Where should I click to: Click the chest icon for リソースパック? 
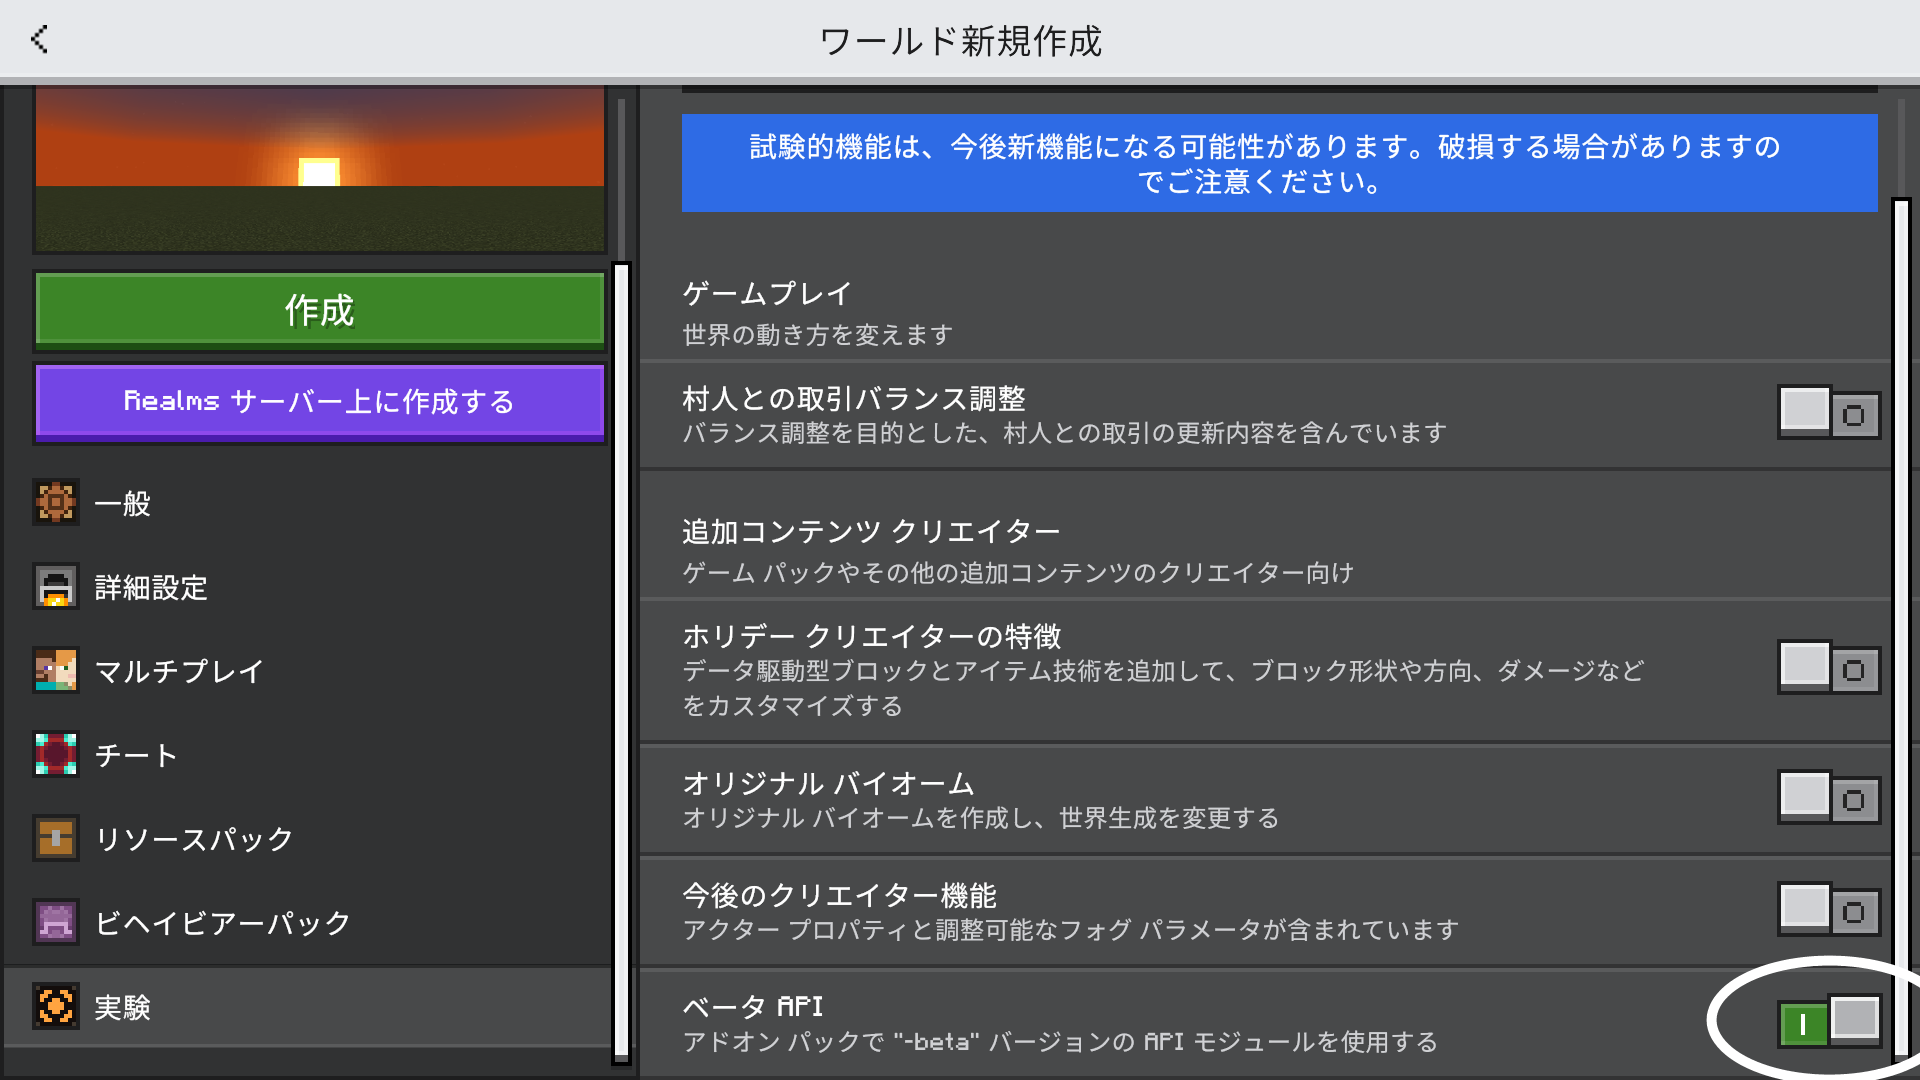point(56,838)
